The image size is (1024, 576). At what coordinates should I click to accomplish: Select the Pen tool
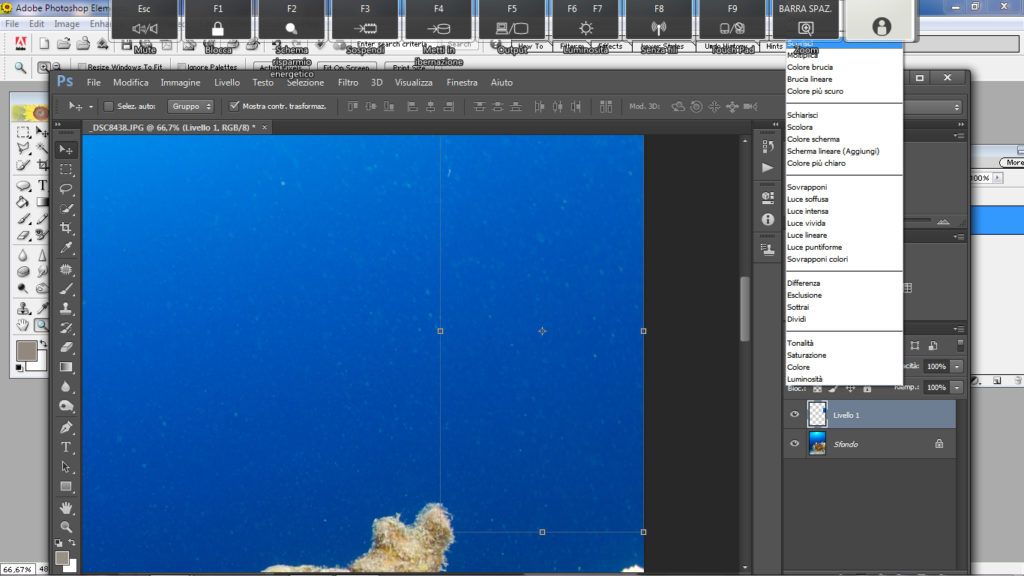tap(66, 427)
